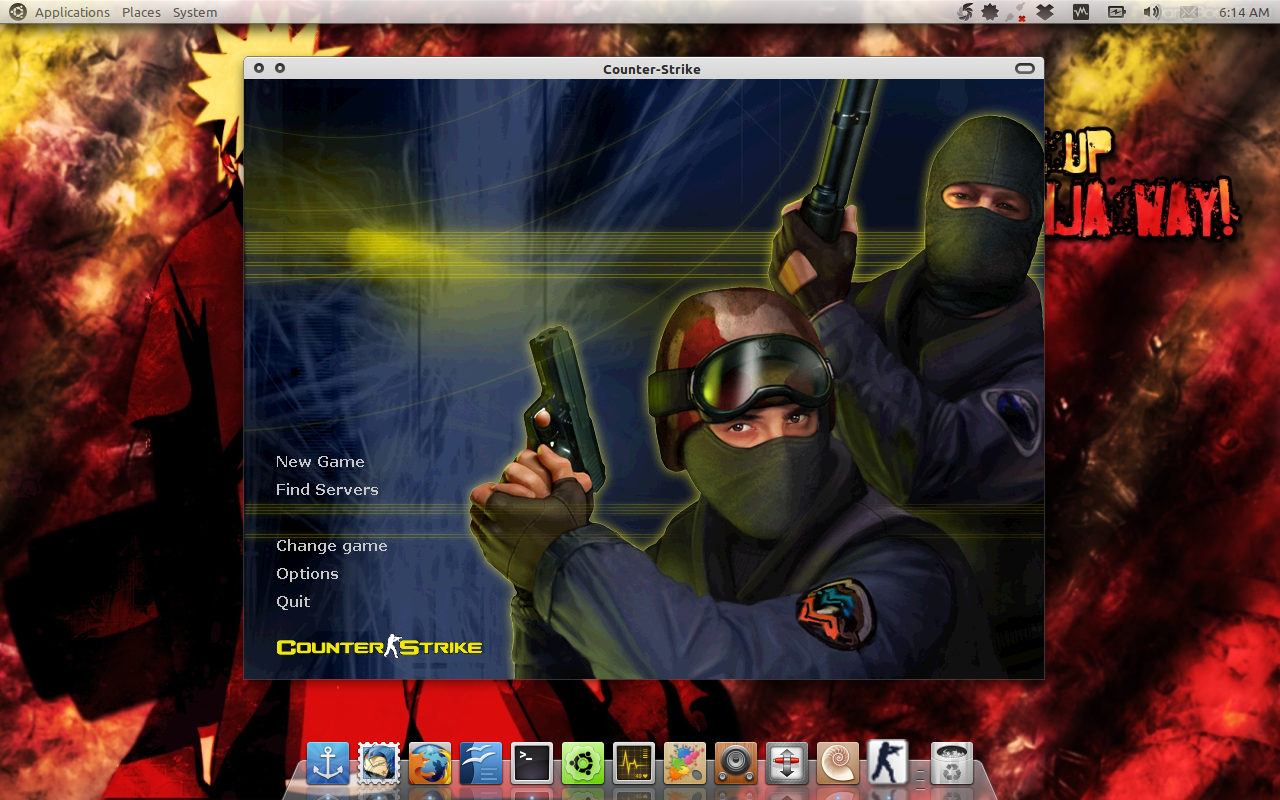
Task: Click the Ubuntu logo in top panel
Action: [17, 12]
